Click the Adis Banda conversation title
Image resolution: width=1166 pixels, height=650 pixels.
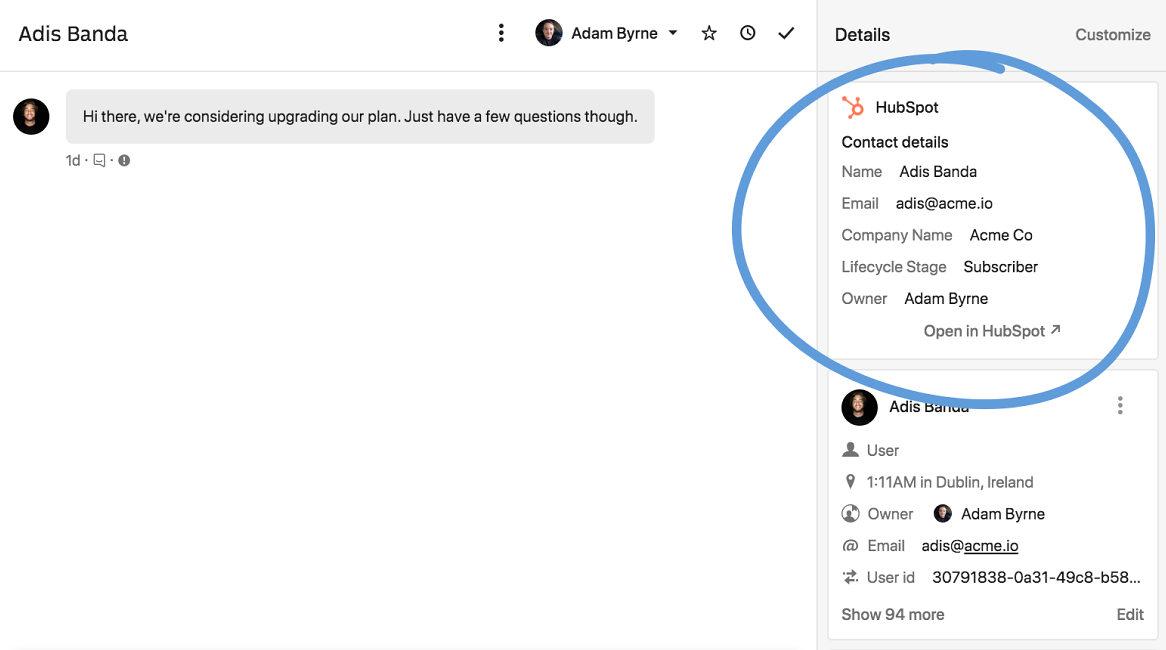click(73, 34)
